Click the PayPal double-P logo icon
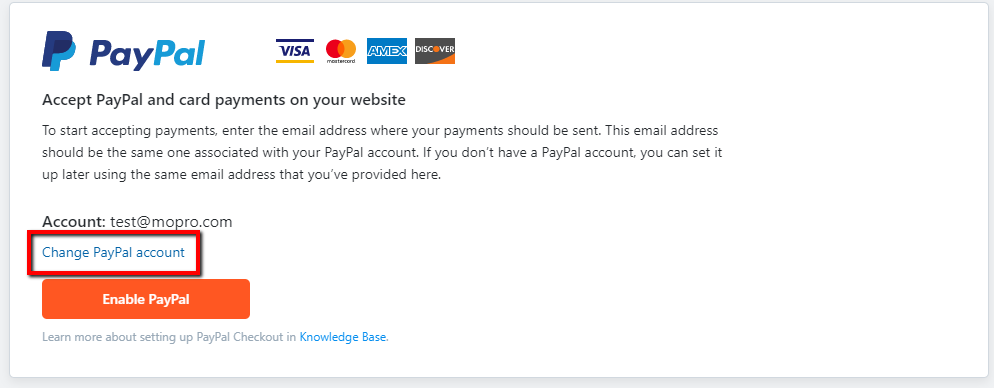Image resolution: width=994 pixels, height=388 pixels. click(x=59, y=51)
